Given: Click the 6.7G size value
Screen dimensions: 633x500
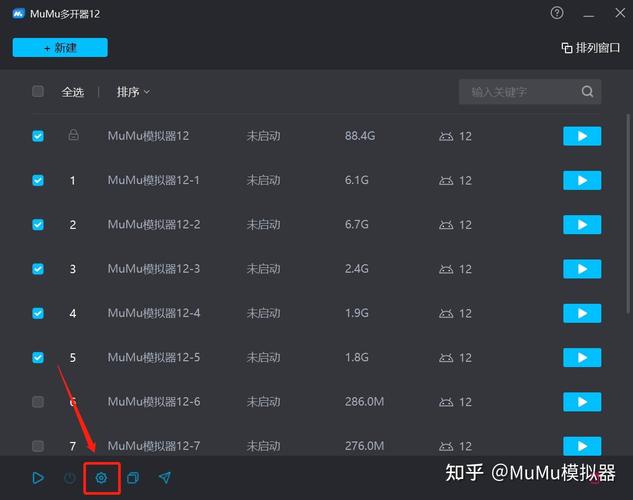Looking at the screenshot, I should [x=356, y=224].
